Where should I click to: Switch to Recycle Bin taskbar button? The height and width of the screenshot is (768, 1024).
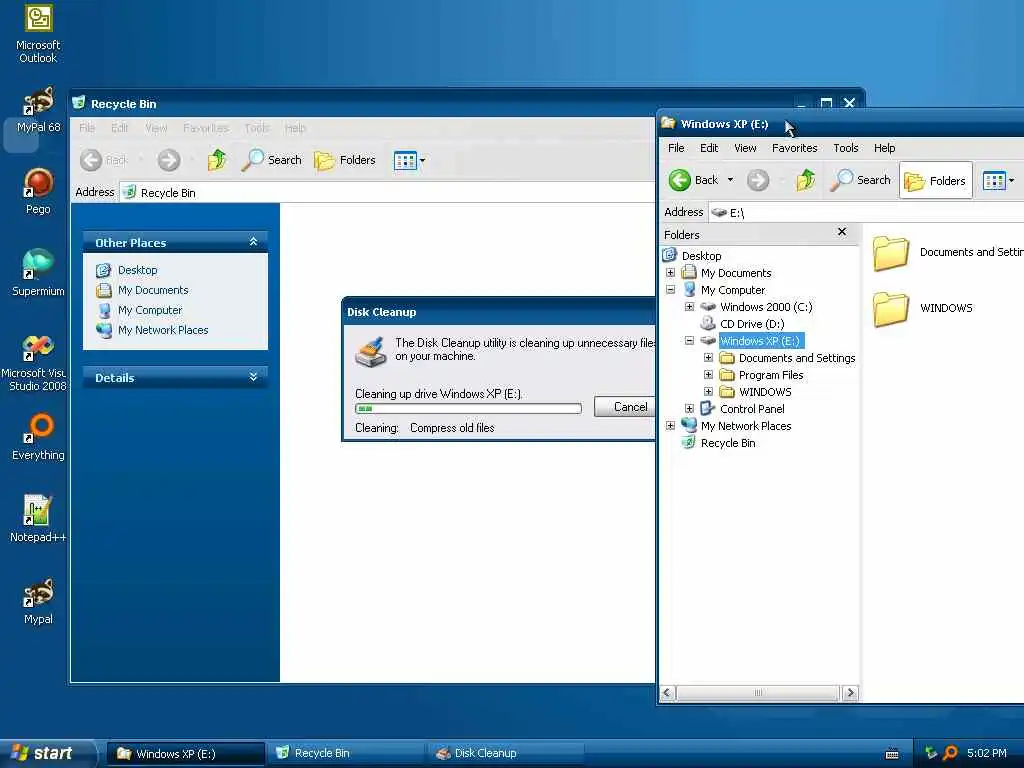[x=345, y=754]
